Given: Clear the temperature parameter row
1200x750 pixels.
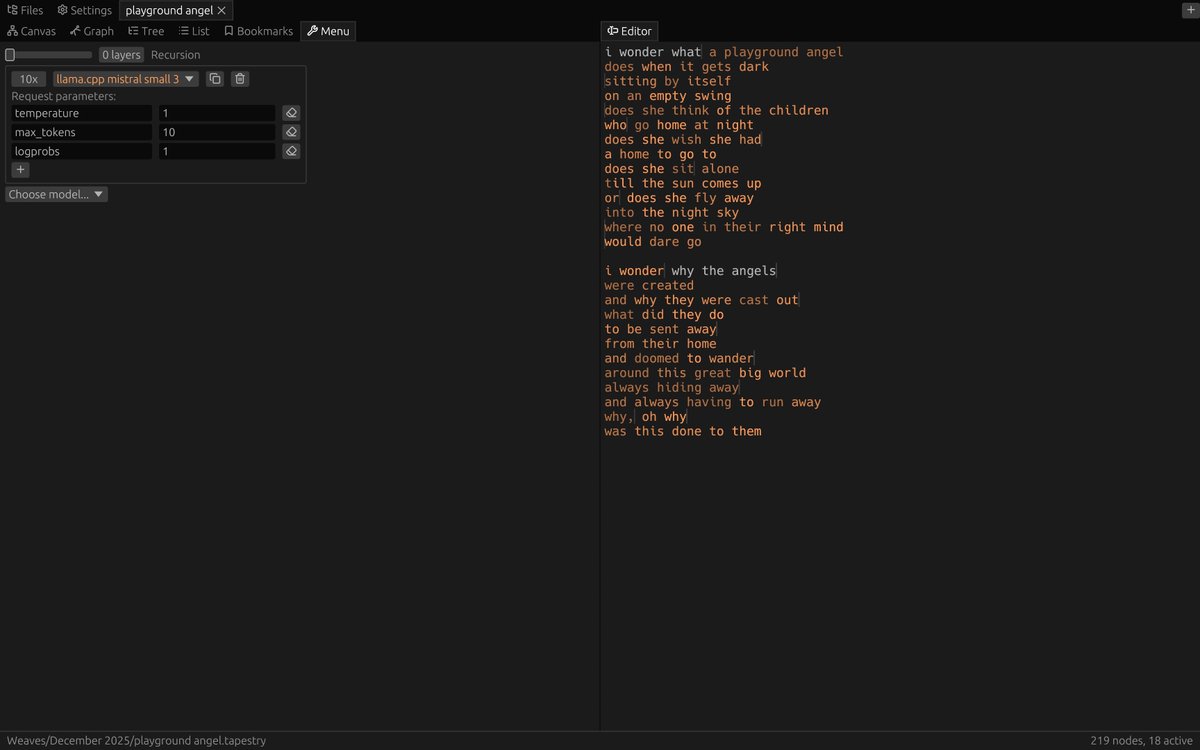Looking at the screenshot, I should [x=291, y=113].
